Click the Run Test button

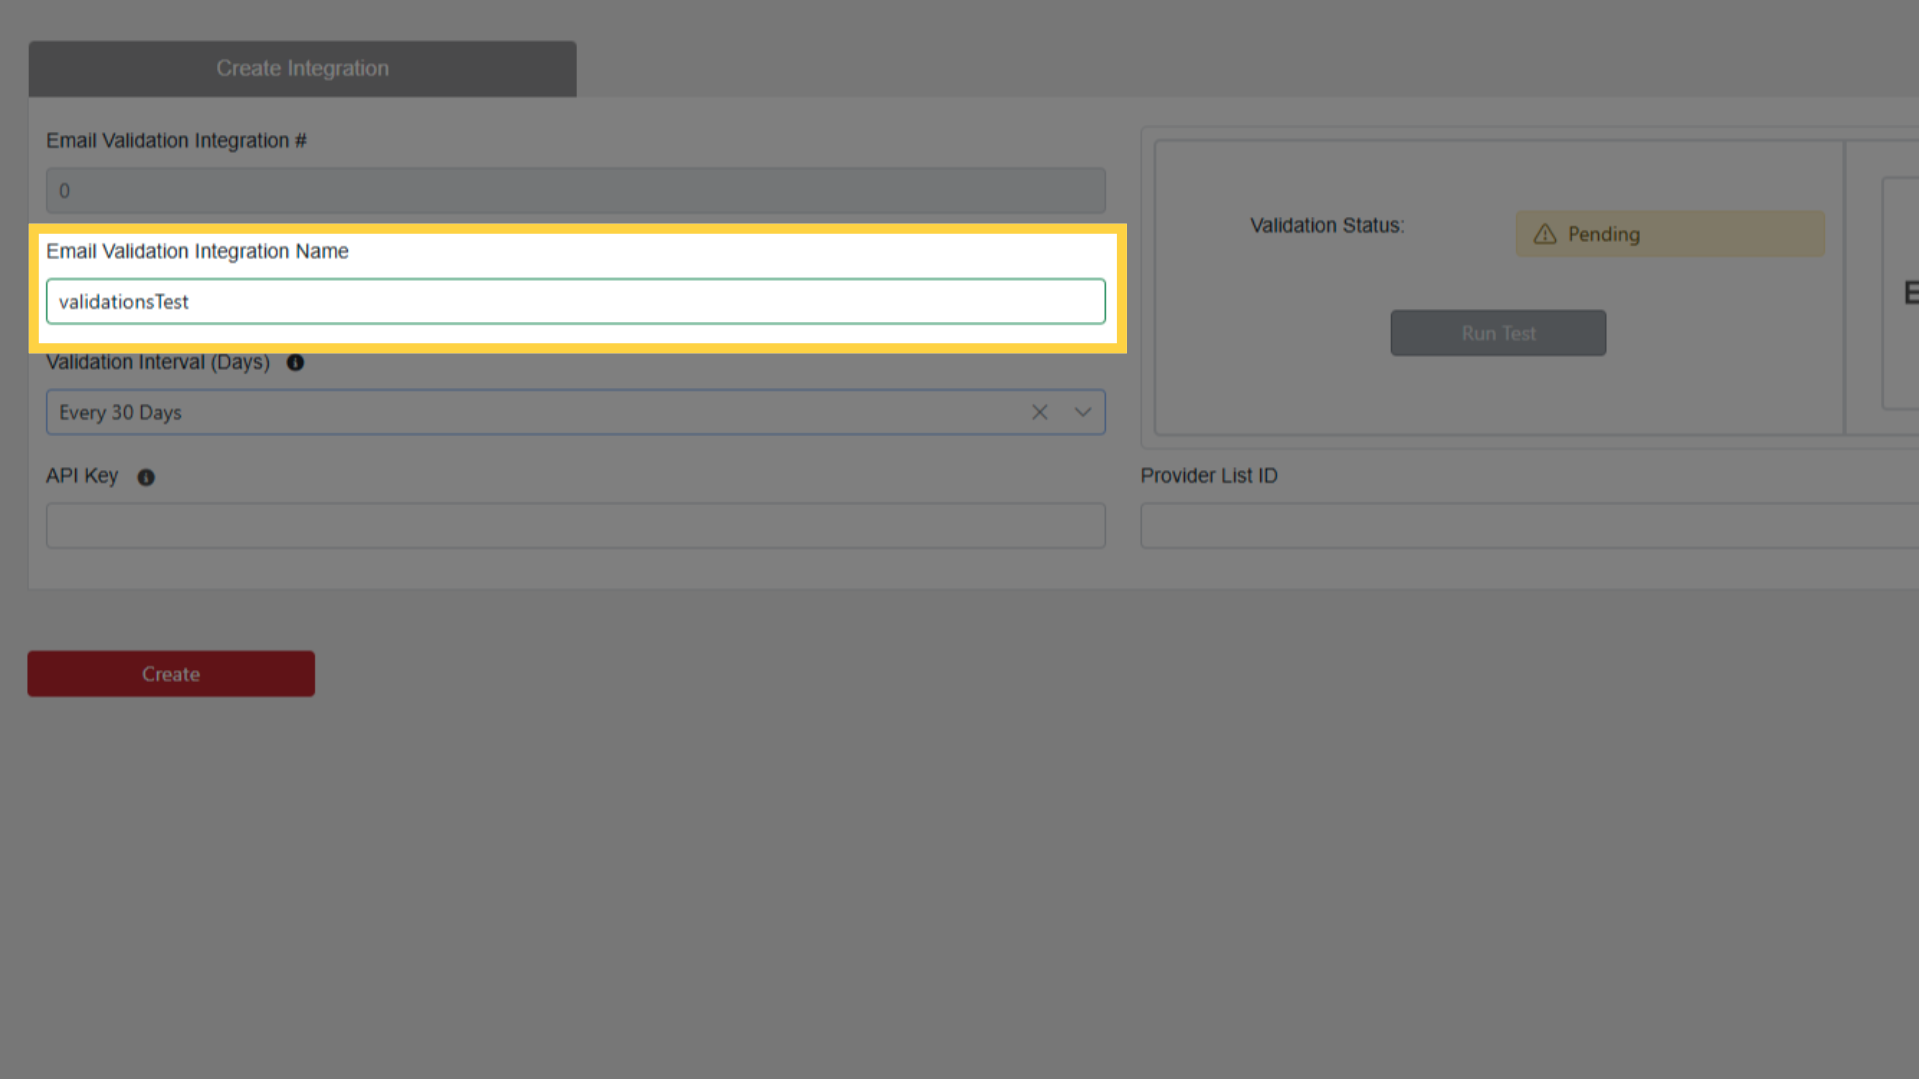tap(1498, 333)
